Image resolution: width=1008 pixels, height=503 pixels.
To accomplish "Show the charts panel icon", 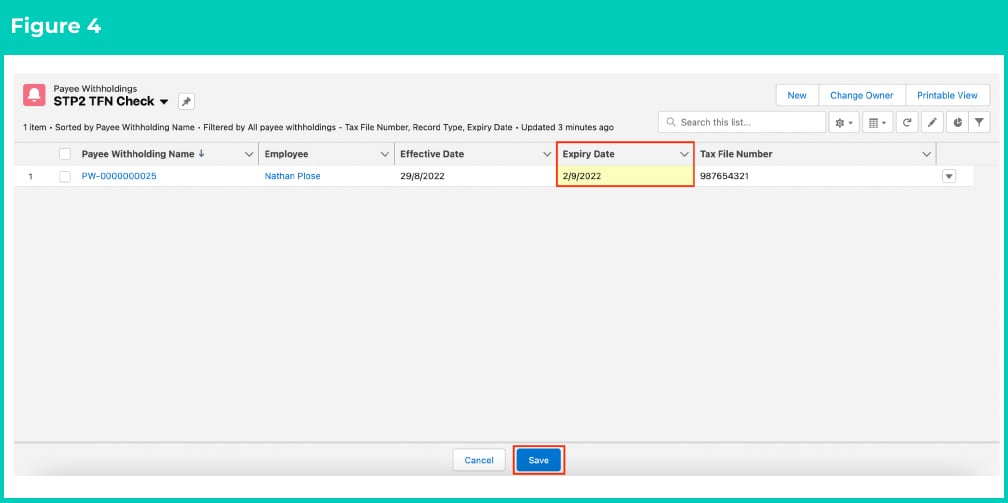I will [957, 122].
